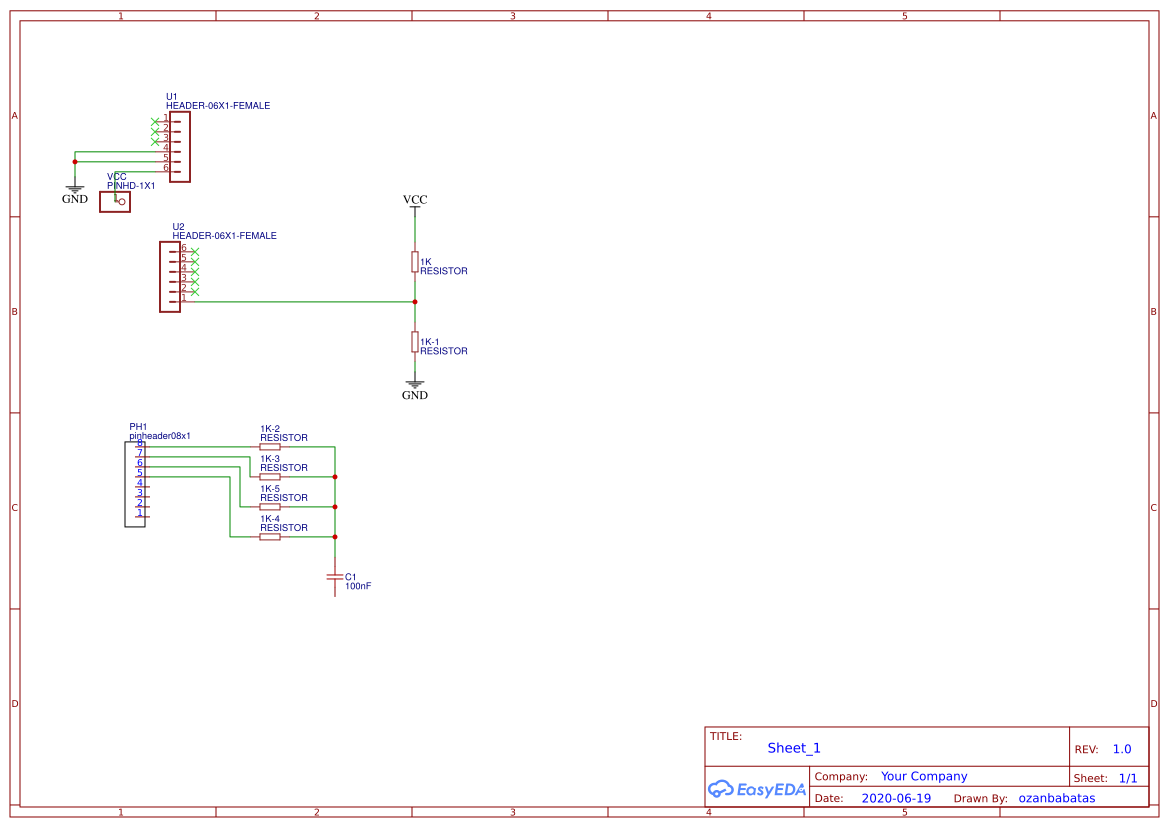
Task: Select the PINHD-1X1 VCC pin symbol
Action: 115,202
